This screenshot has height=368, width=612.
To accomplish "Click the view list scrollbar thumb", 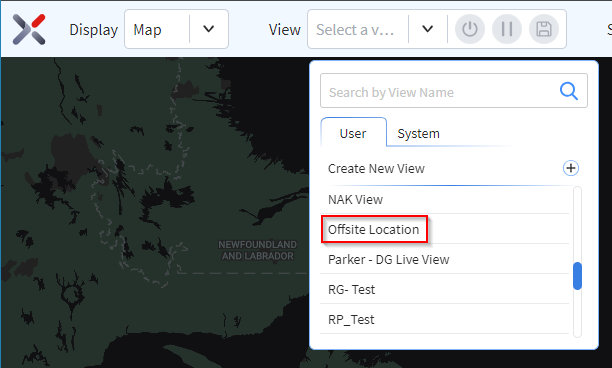I will 577,276.
